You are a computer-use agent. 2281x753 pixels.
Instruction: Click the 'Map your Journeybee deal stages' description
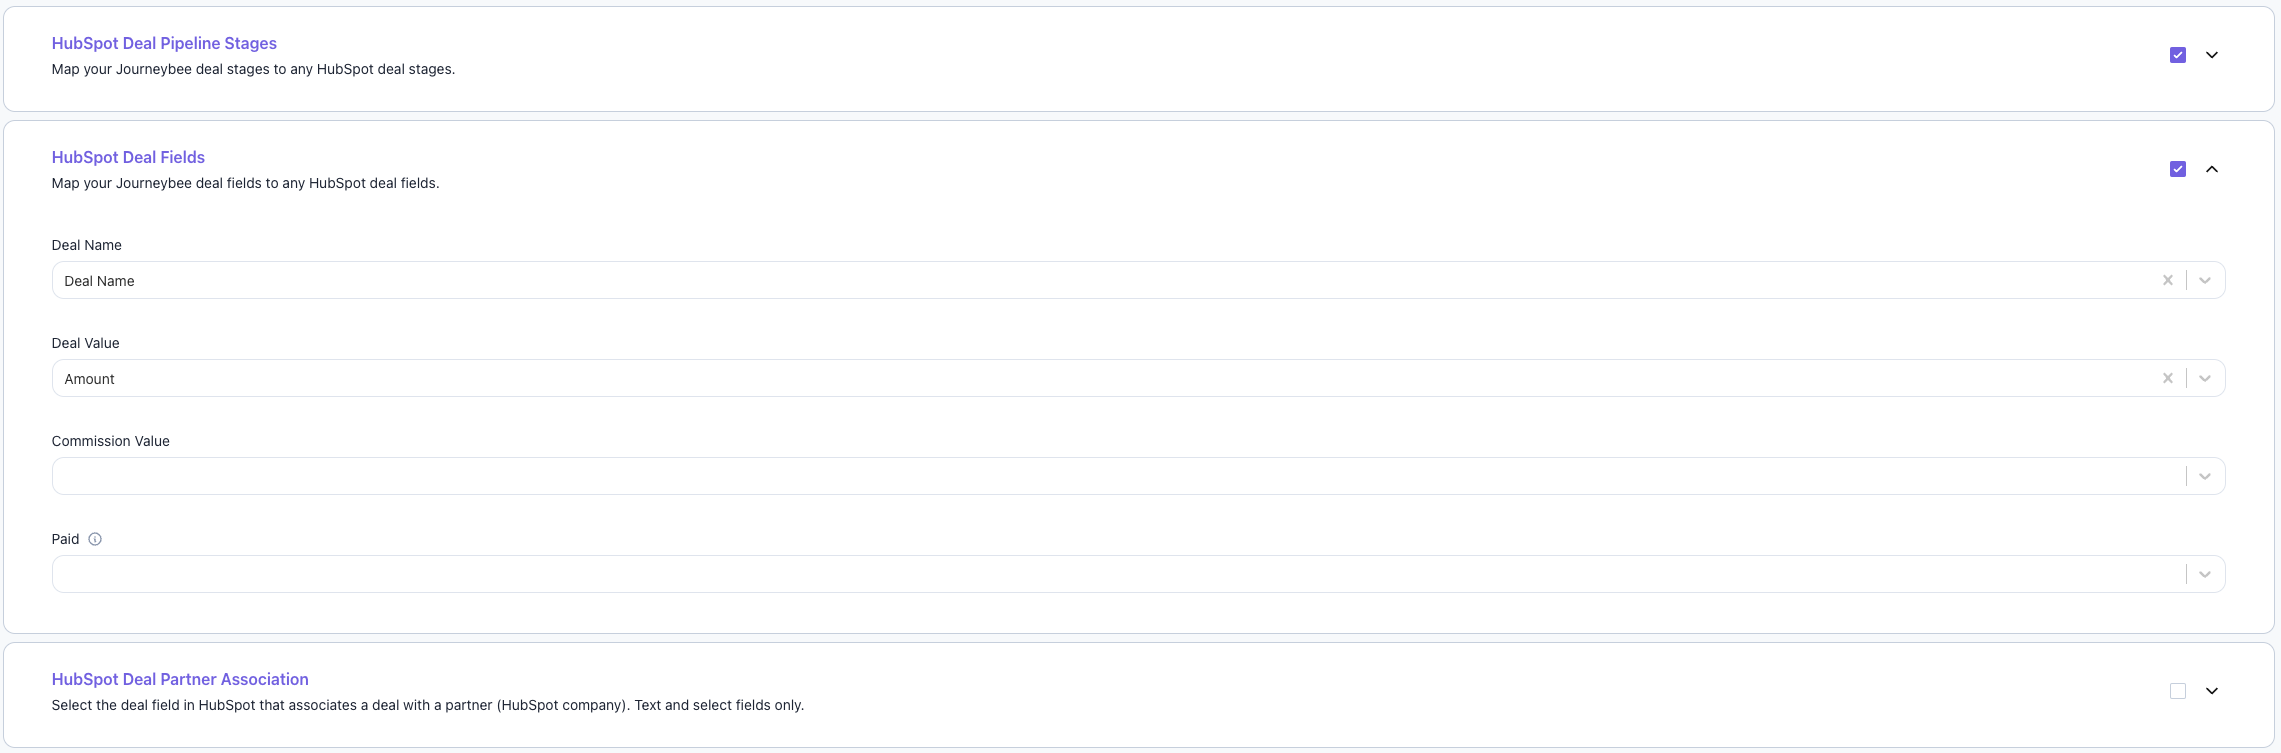(253, 69)
